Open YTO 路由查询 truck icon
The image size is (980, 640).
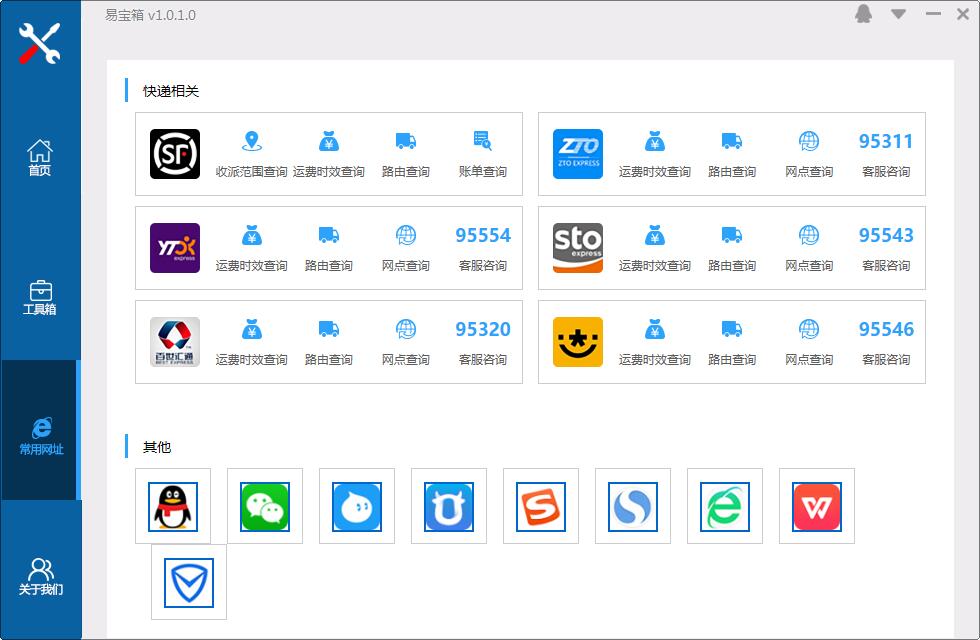tap(329, 236)
